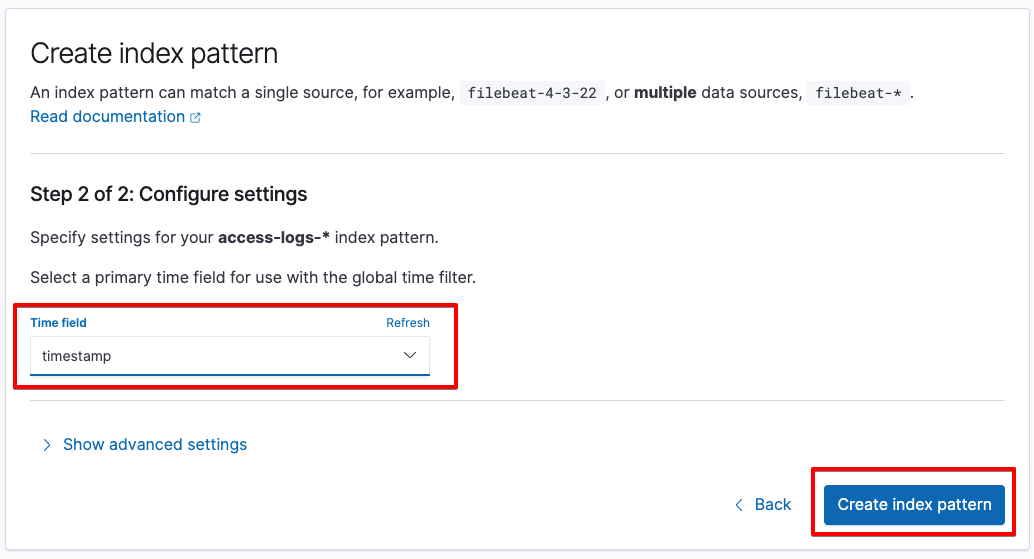Expand Show advanced settings
The image size is (1034, 559).
click(x=155, y=444)
